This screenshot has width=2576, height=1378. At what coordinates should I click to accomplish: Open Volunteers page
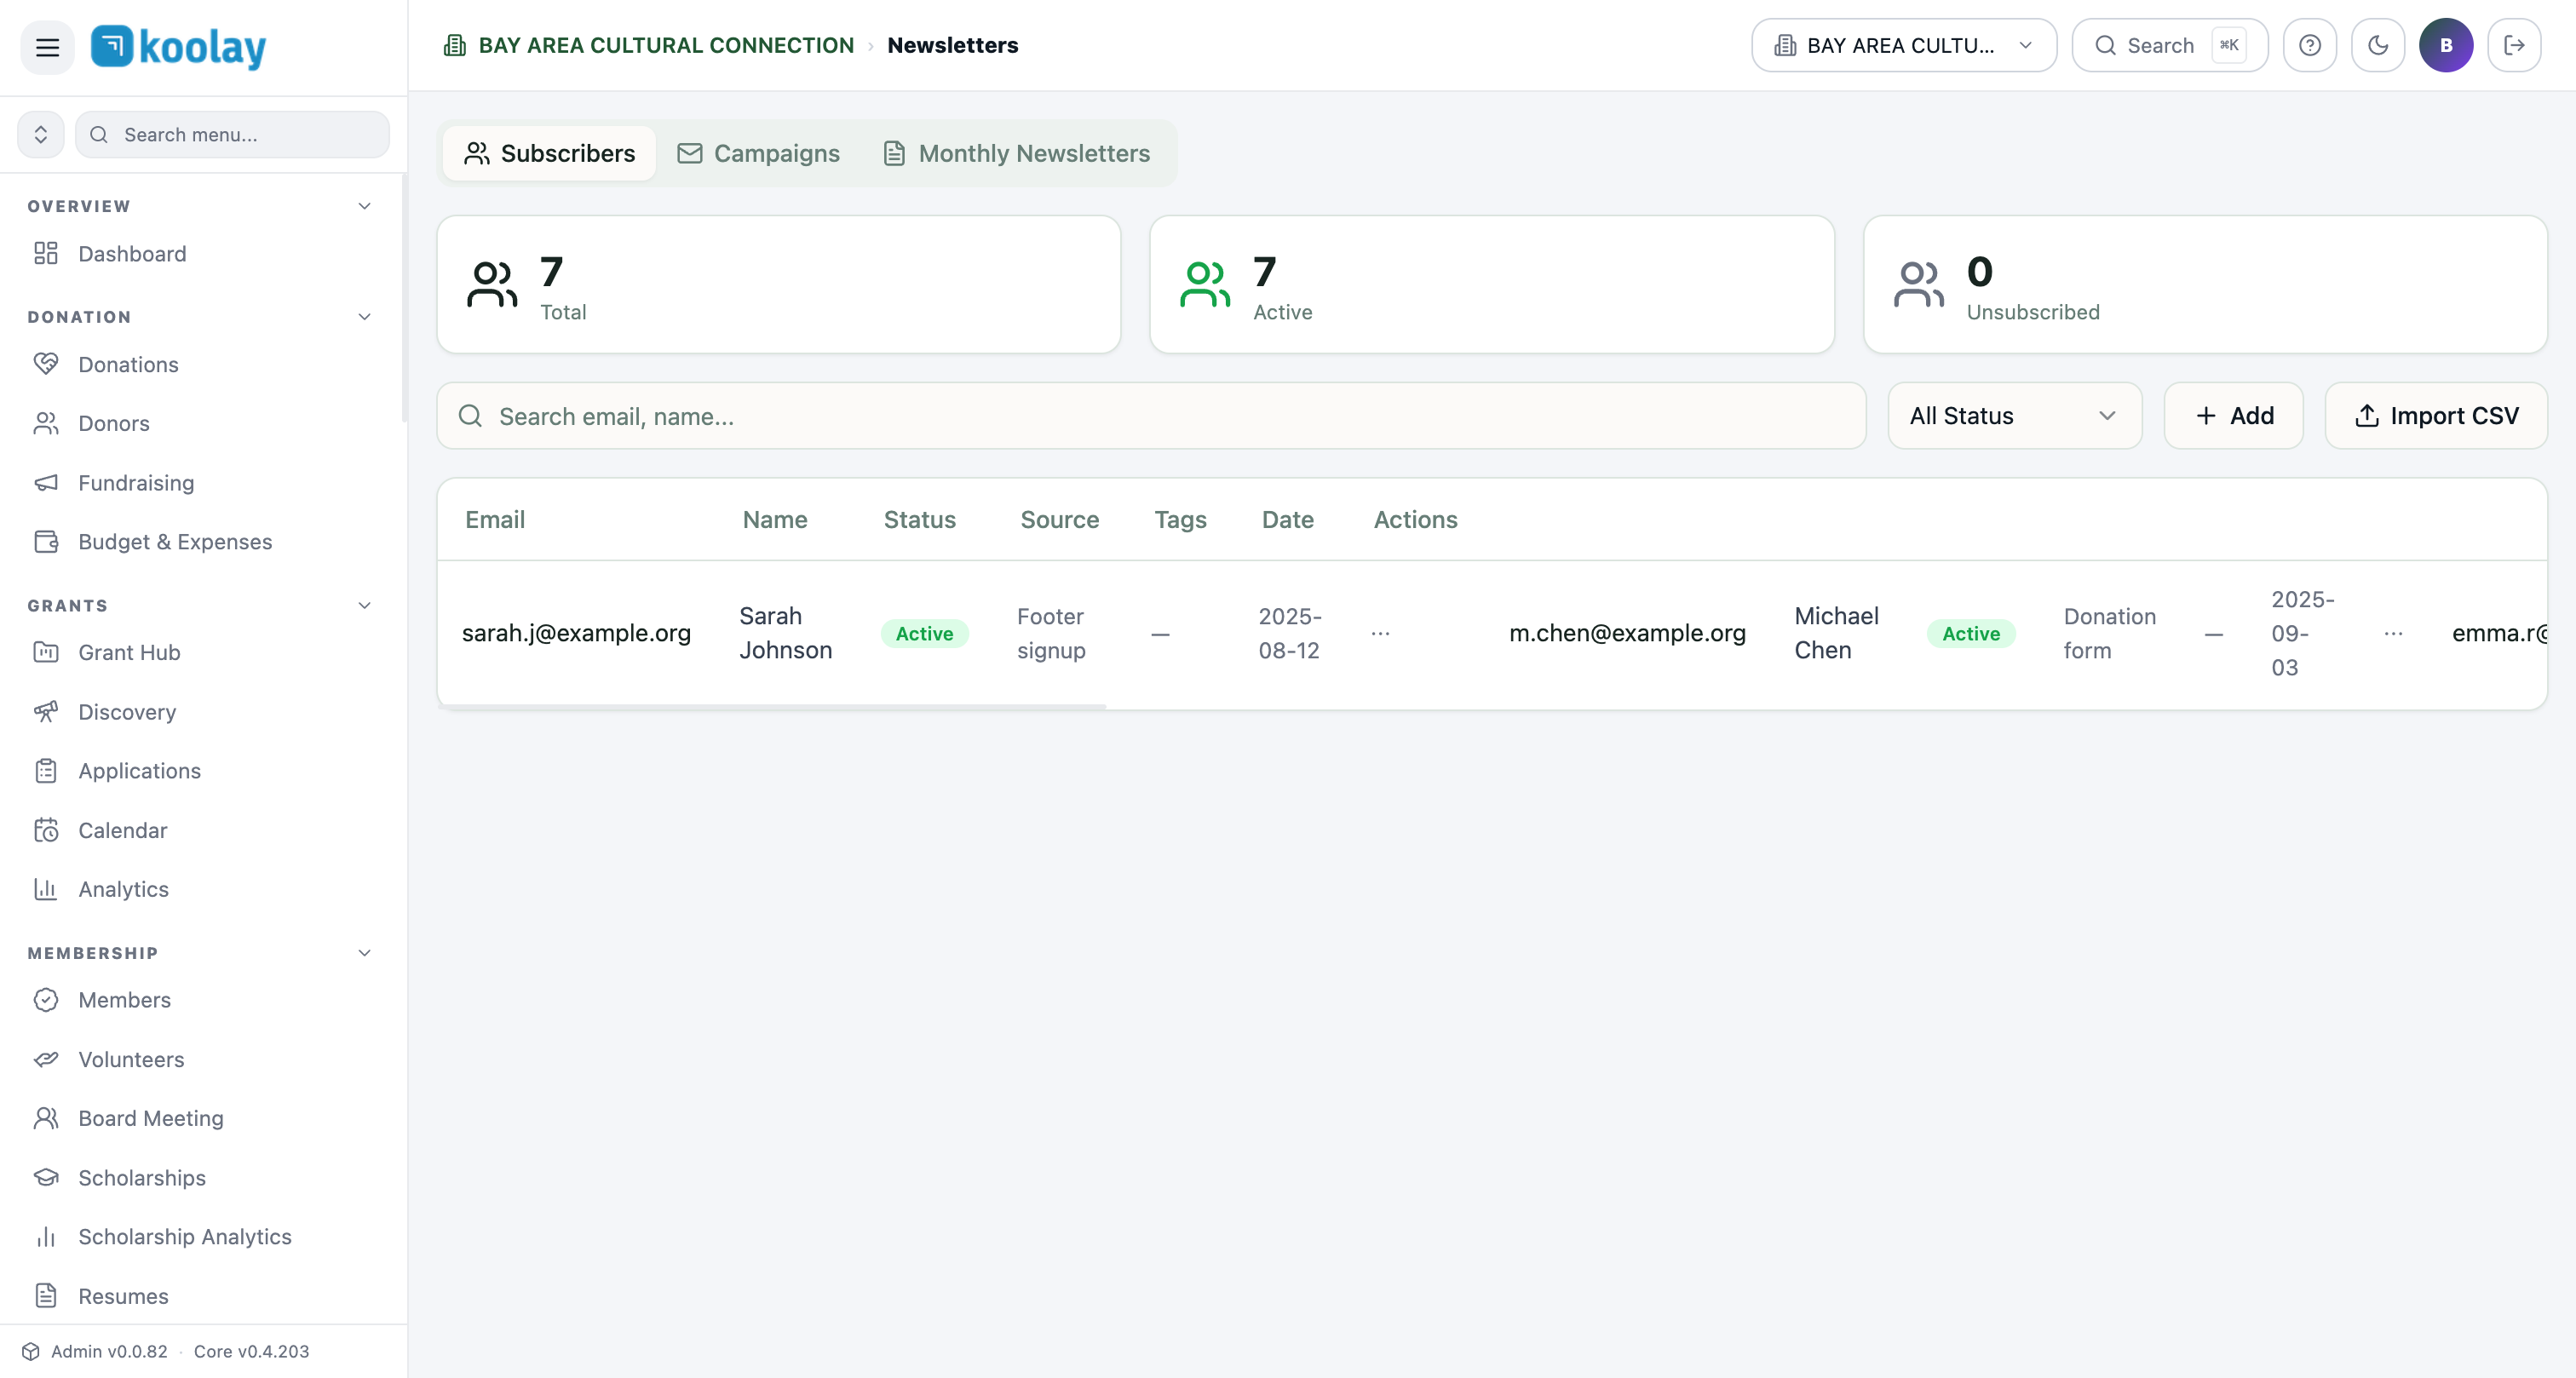131,1059
